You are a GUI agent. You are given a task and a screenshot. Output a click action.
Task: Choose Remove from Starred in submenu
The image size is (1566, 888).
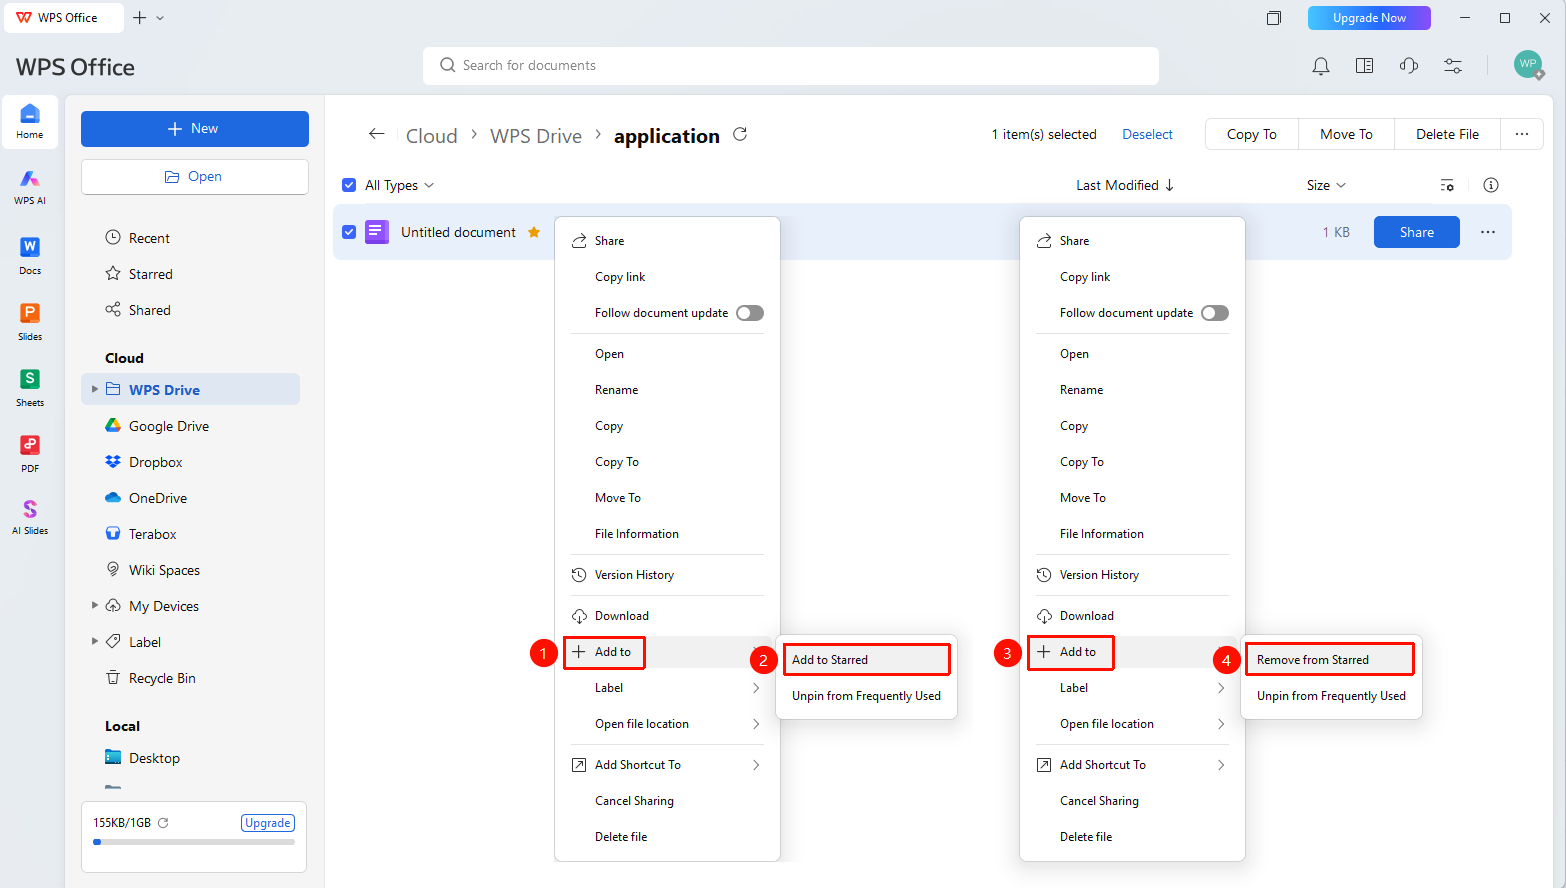[1330, 660]
